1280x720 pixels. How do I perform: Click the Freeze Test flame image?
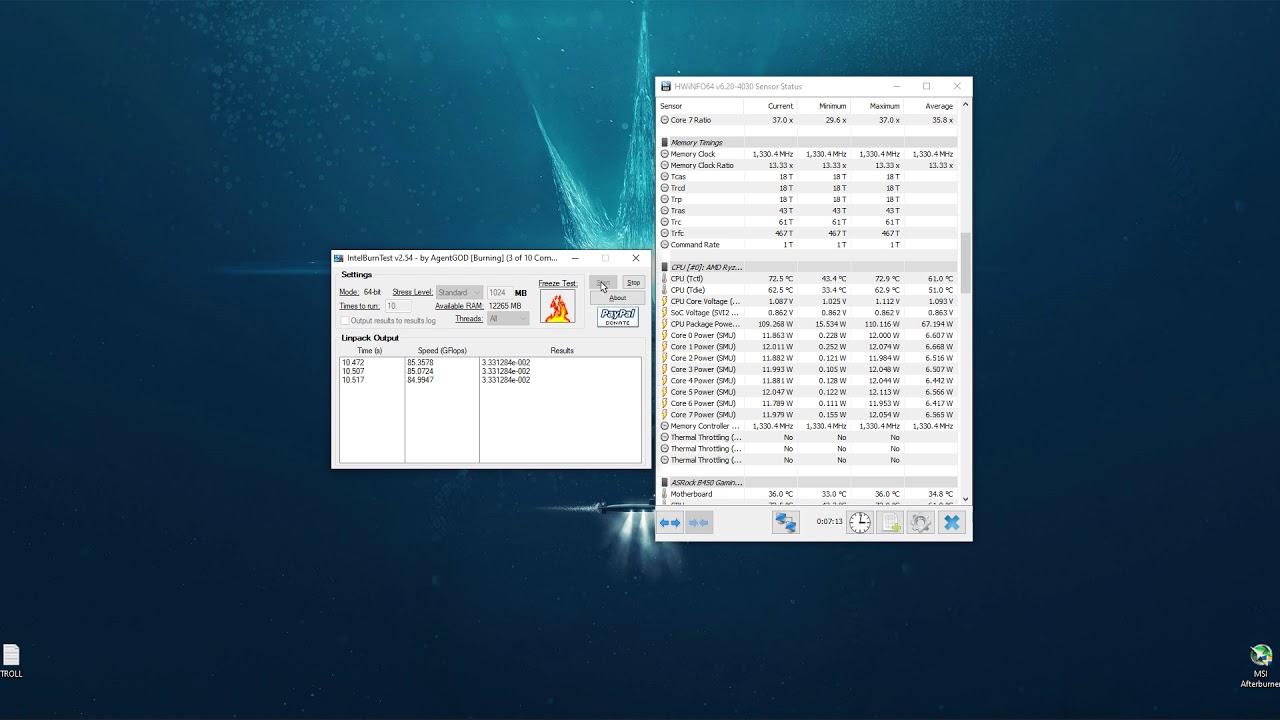(557, 307)
